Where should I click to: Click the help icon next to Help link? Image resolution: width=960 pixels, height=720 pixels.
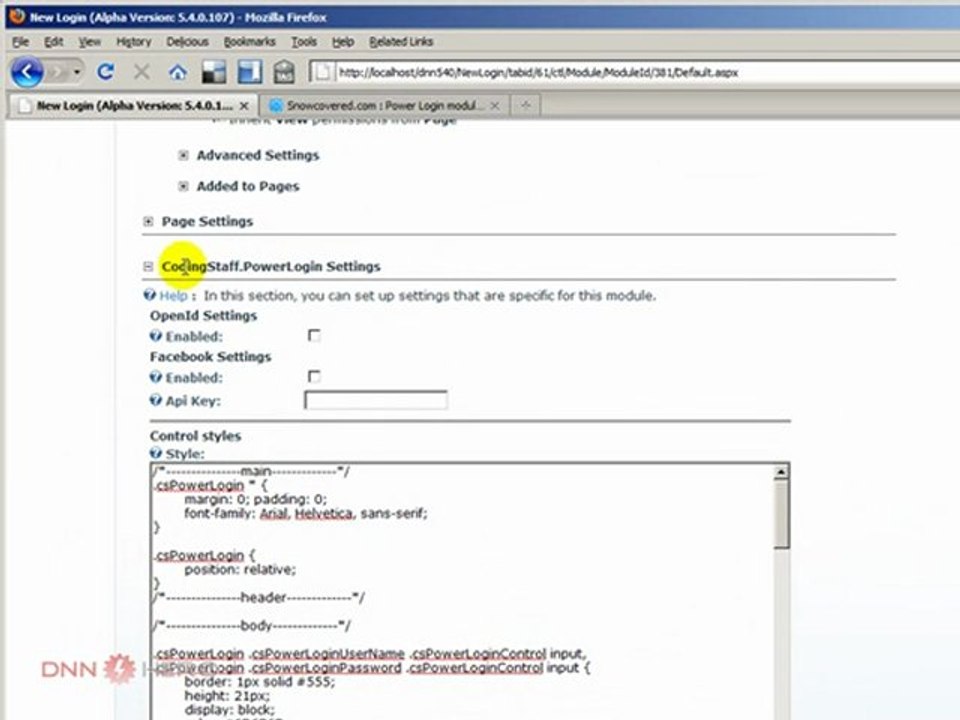click(x=150, y=295)
